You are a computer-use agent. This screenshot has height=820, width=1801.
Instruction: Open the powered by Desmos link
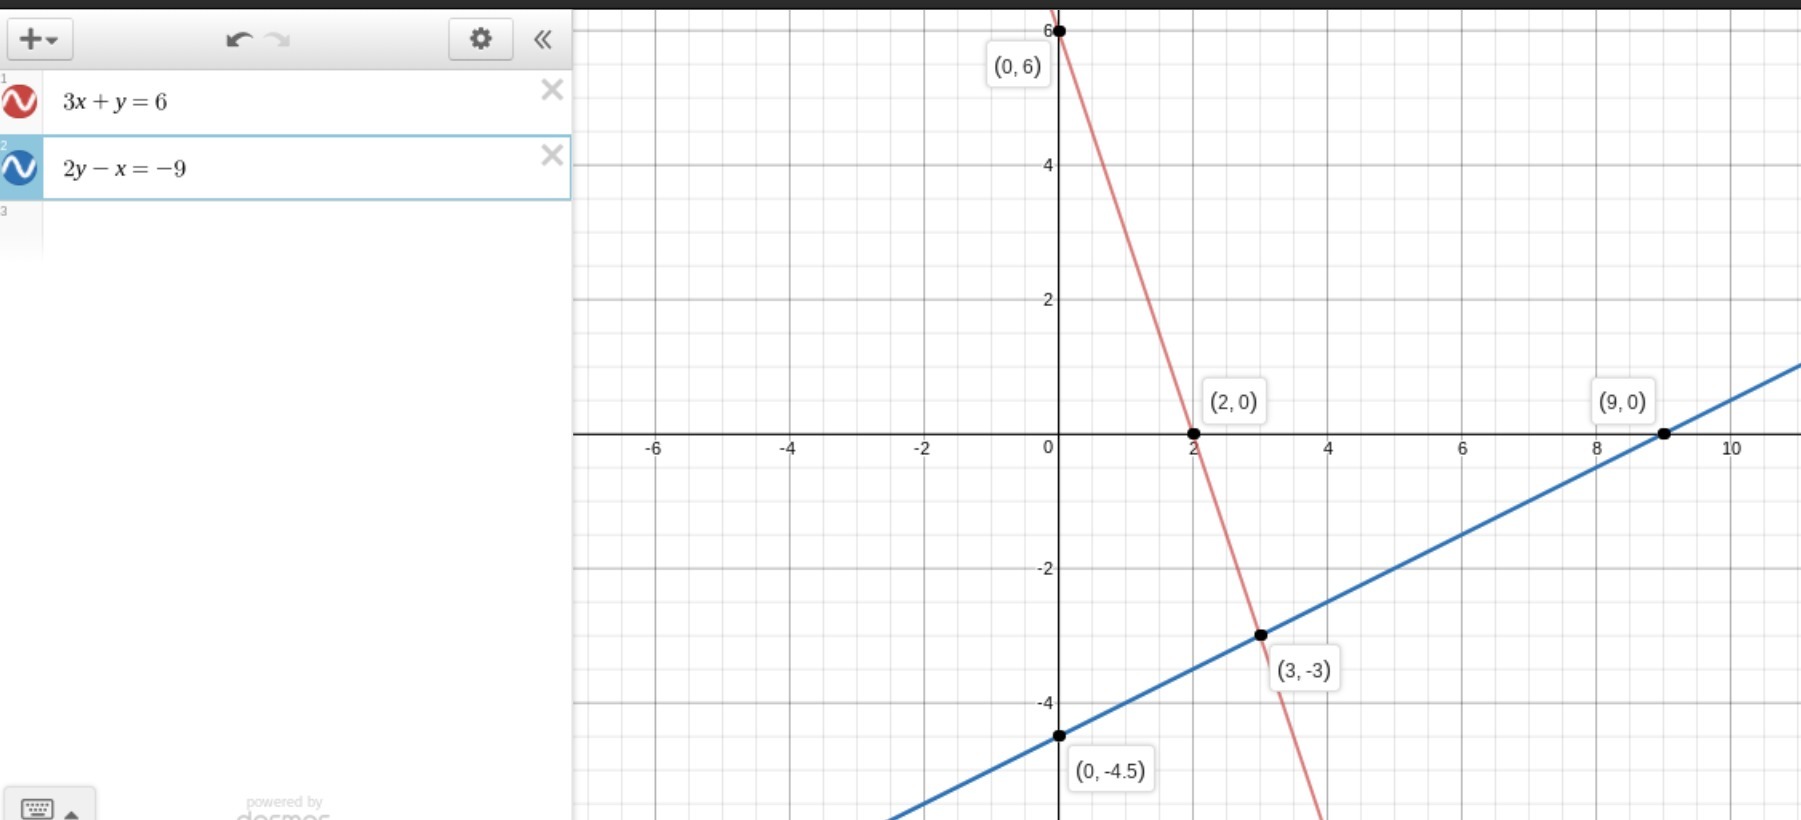(284, 809)
